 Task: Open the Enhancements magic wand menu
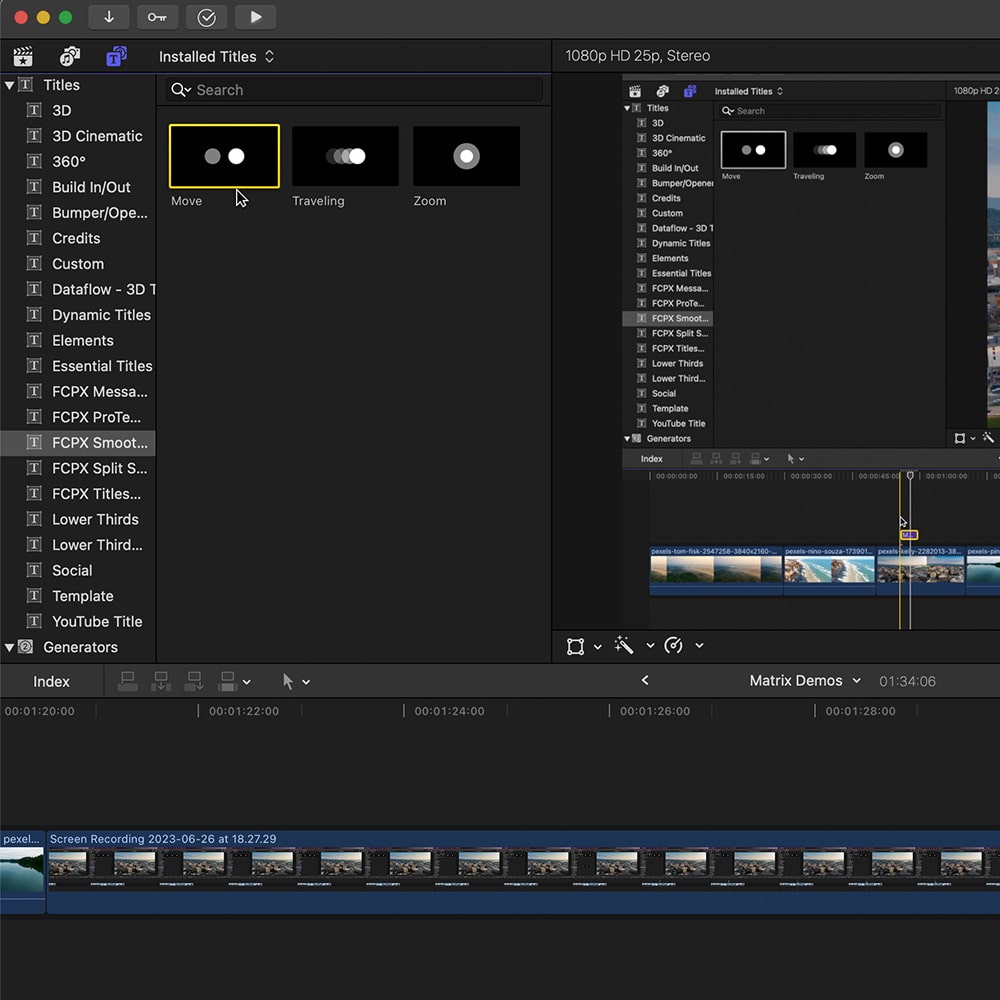625,646
